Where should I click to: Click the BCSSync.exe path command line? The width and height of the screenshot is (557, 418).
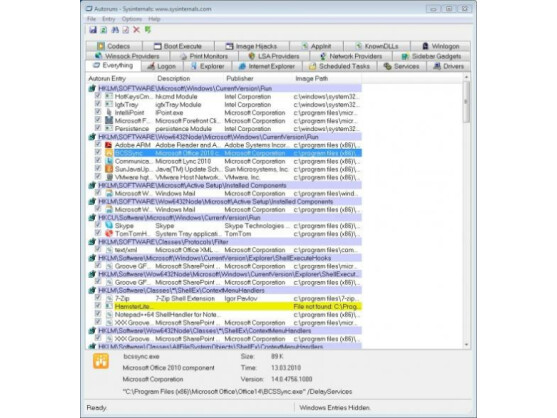[237, 391]
